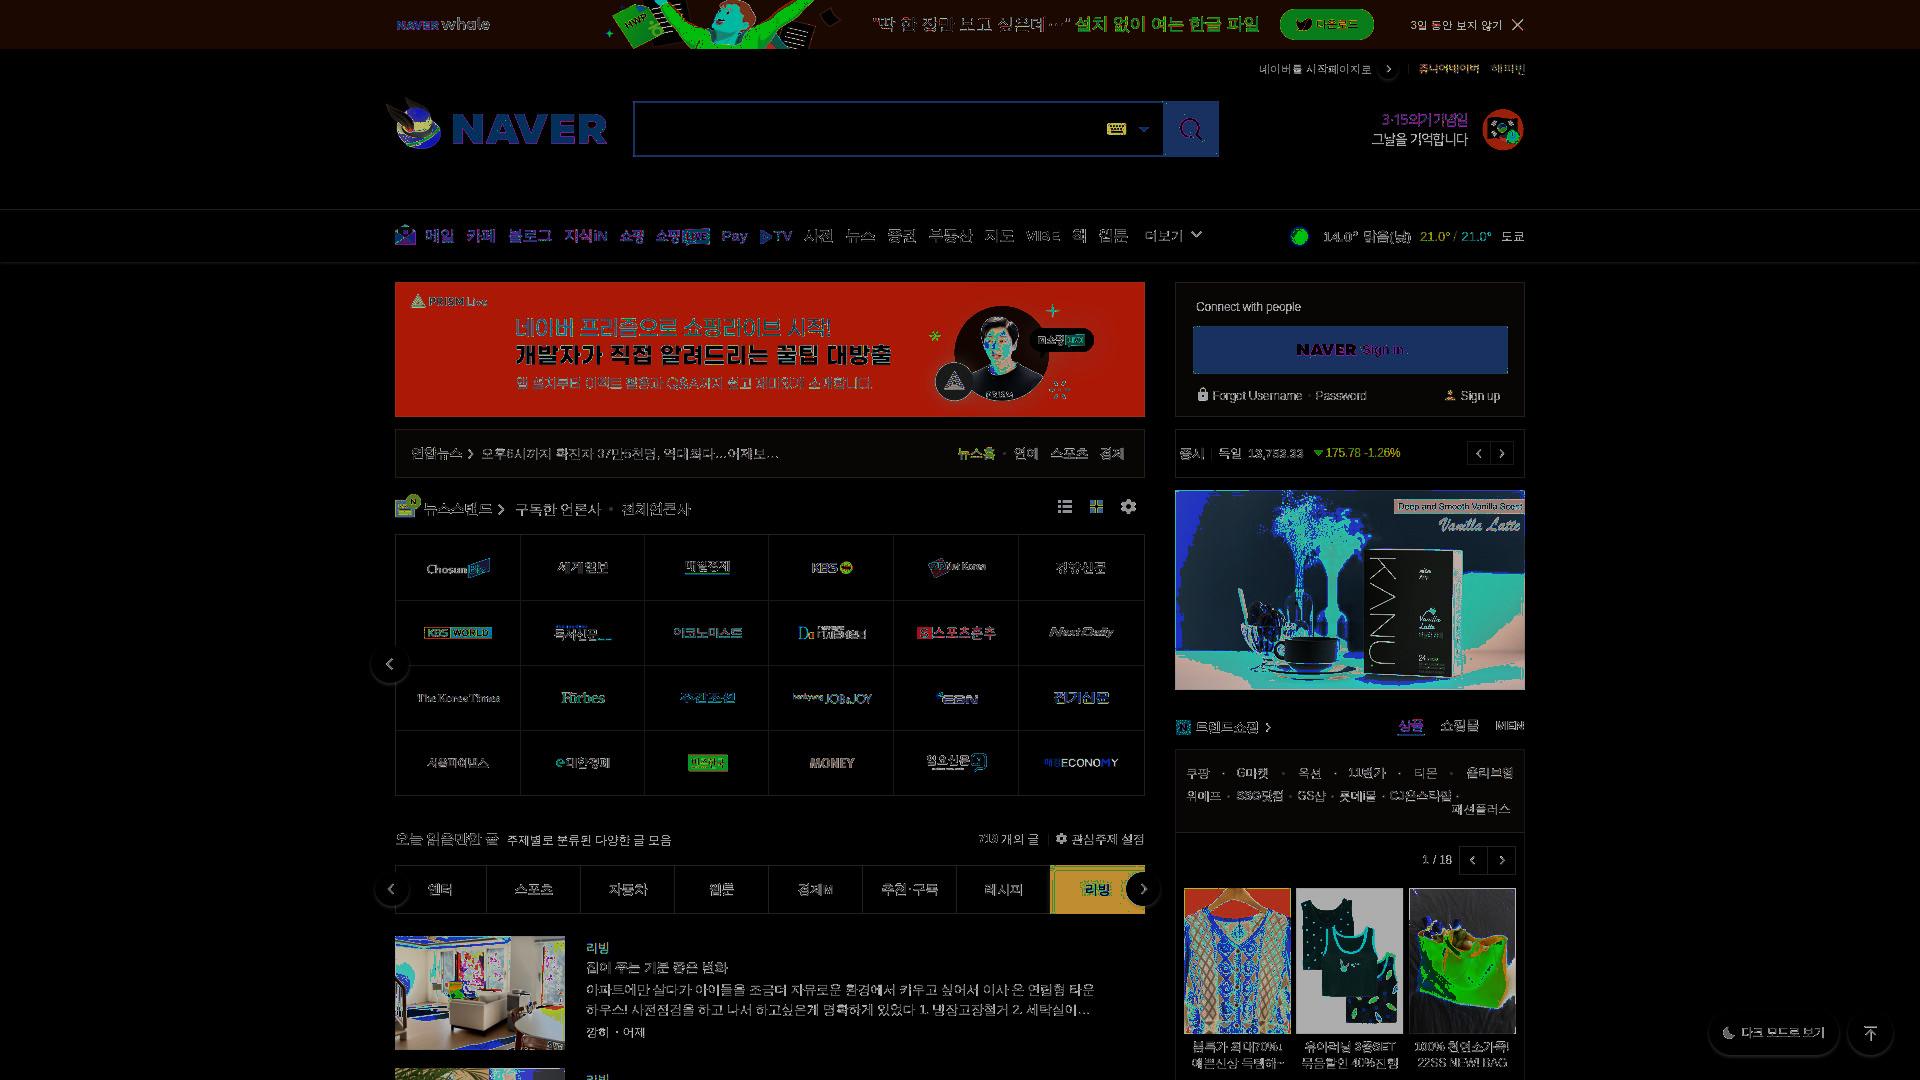Enable 다크 모드로 보기 toggle

click(1773, 1033)
